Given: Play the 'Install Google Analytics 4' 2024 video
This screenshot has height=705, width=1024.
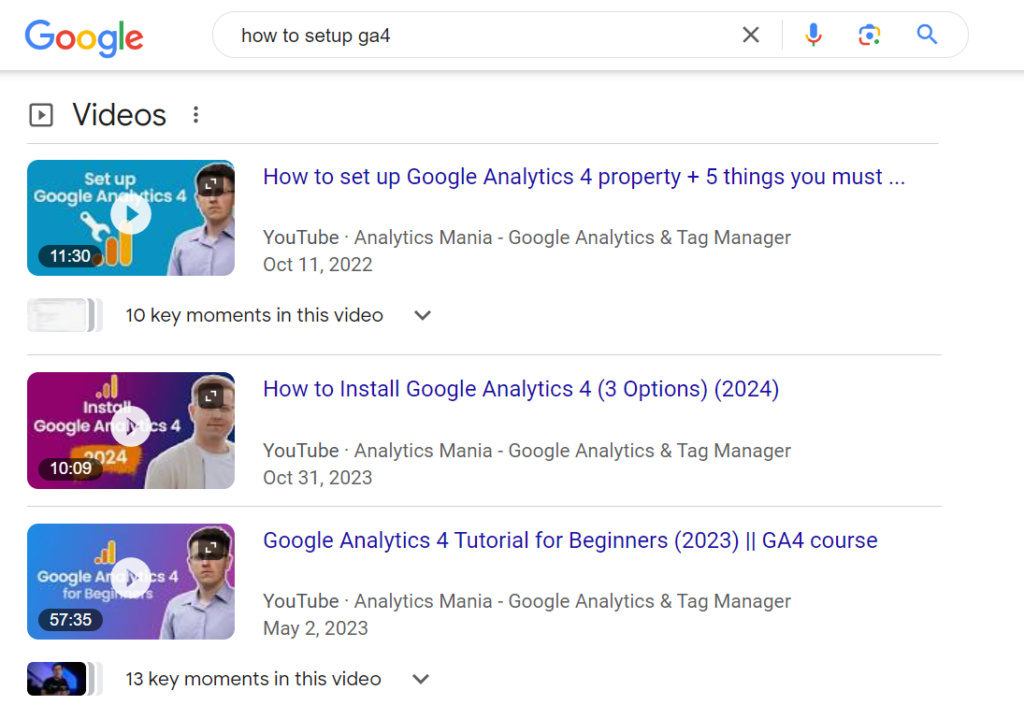Looking at the screenshot, I should (131, 427).
